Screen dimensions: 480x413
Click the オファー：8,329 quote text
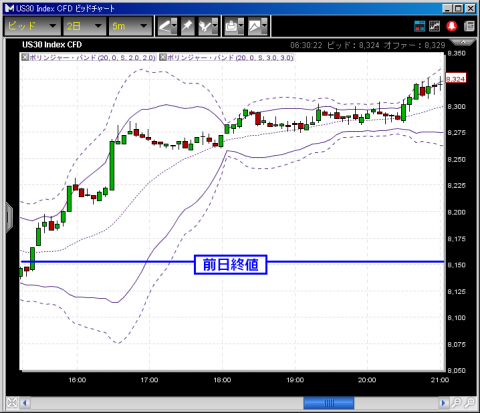pos(414,45)
